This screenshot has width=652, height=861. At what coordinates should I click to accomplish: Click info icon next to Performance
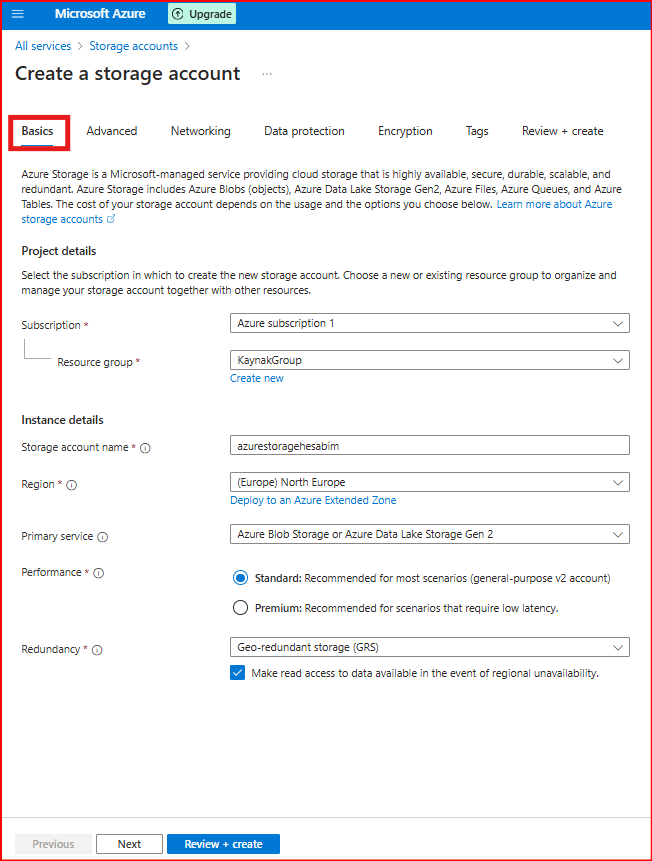pyautogui.click(x=98, y=574)
